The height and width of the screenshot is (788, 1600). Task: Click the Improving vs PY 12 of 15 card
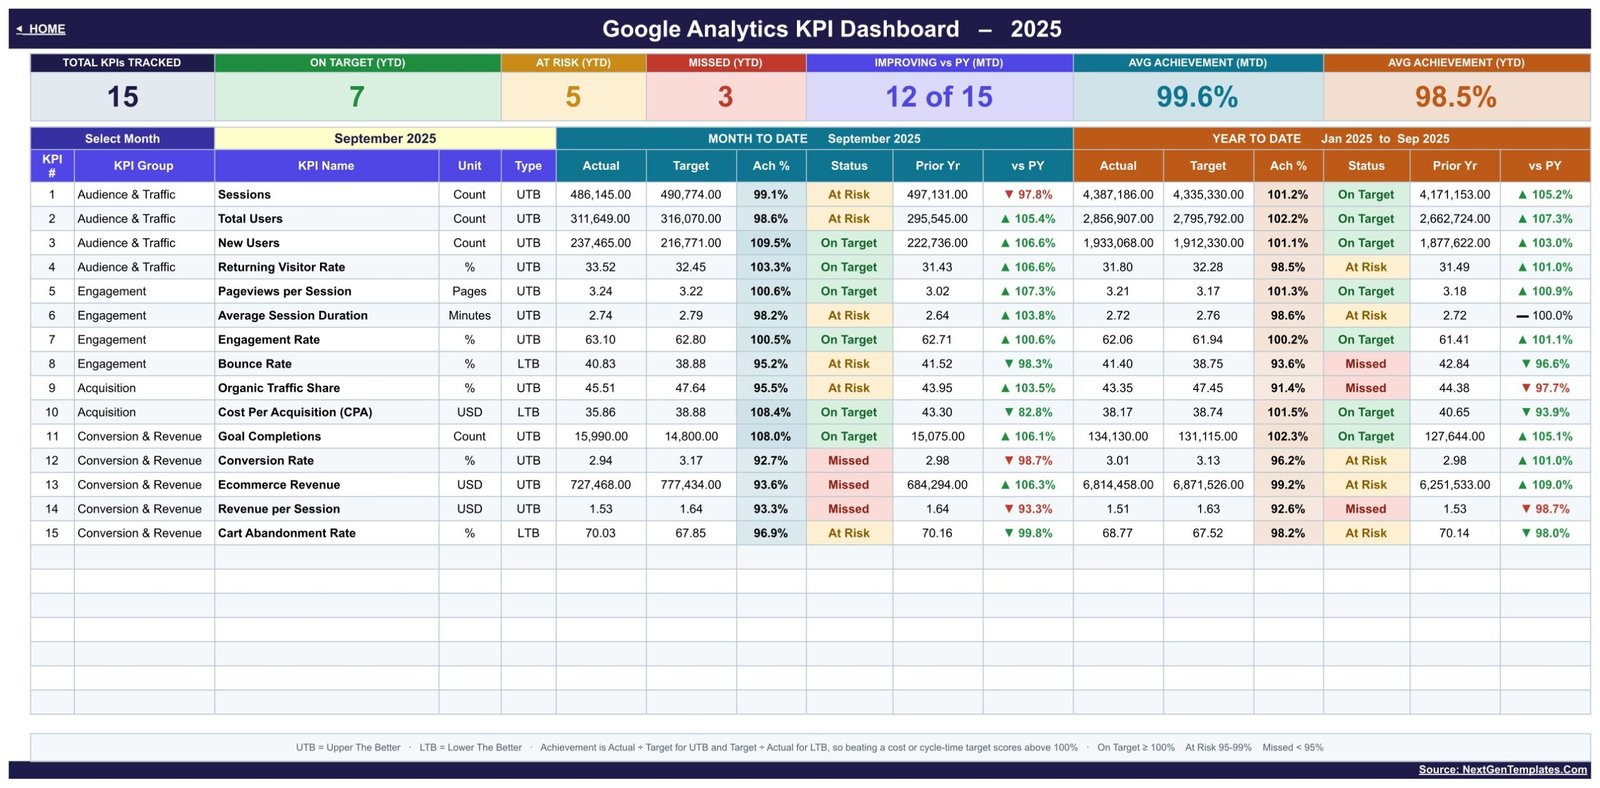click(939, 97)
